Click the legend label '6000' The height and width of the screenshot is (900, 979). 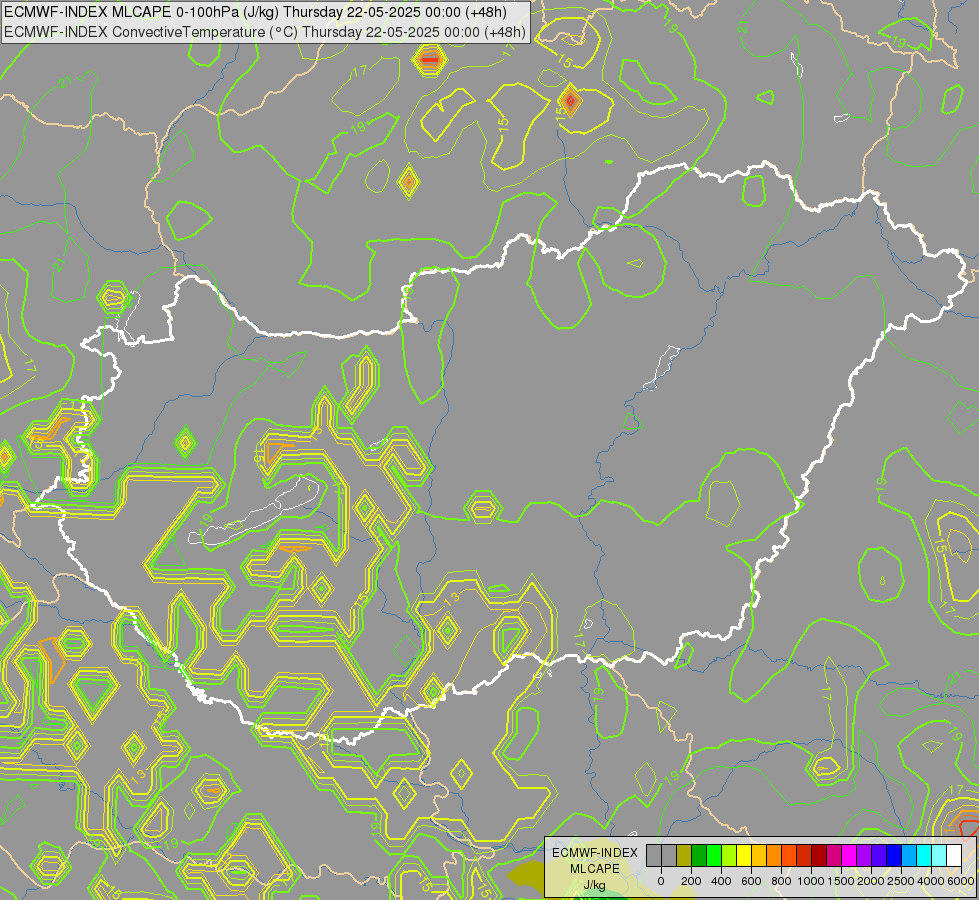(961, 881)
